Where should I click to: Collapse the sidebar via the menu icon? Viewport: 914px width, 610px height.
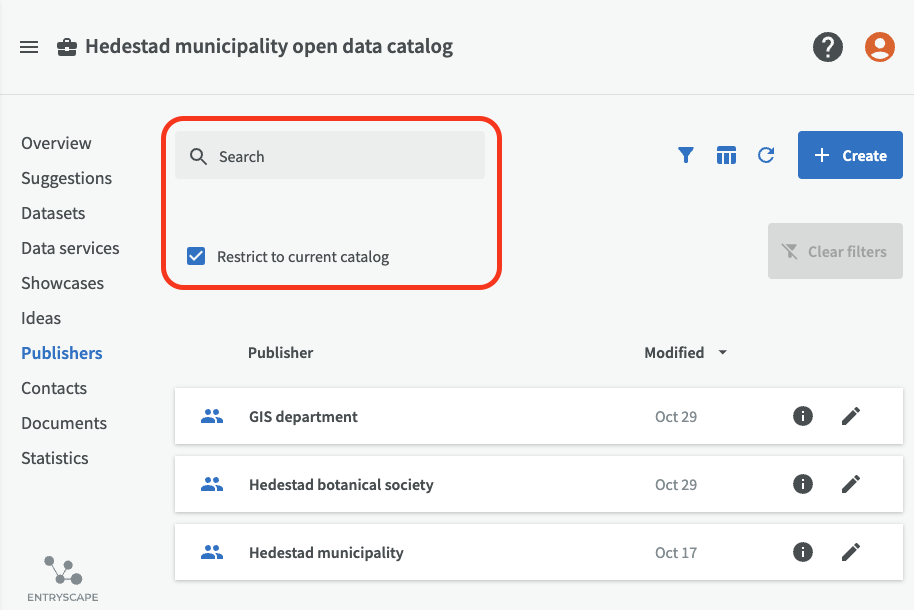point(28,46)
